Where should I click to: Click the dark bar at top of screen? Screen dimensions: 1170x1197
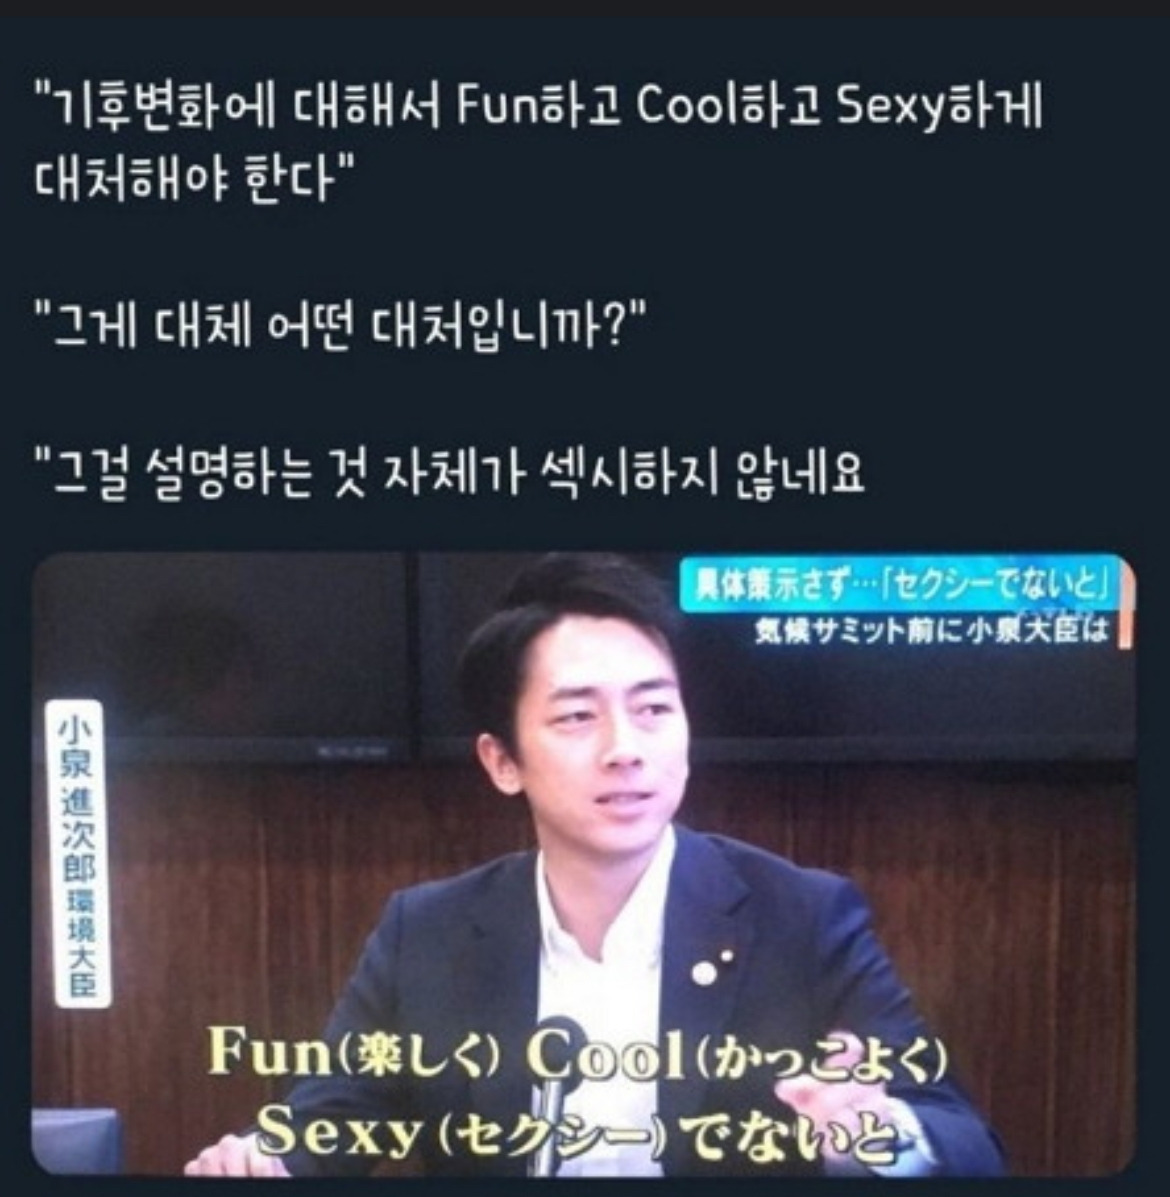[x=585, y=8]
